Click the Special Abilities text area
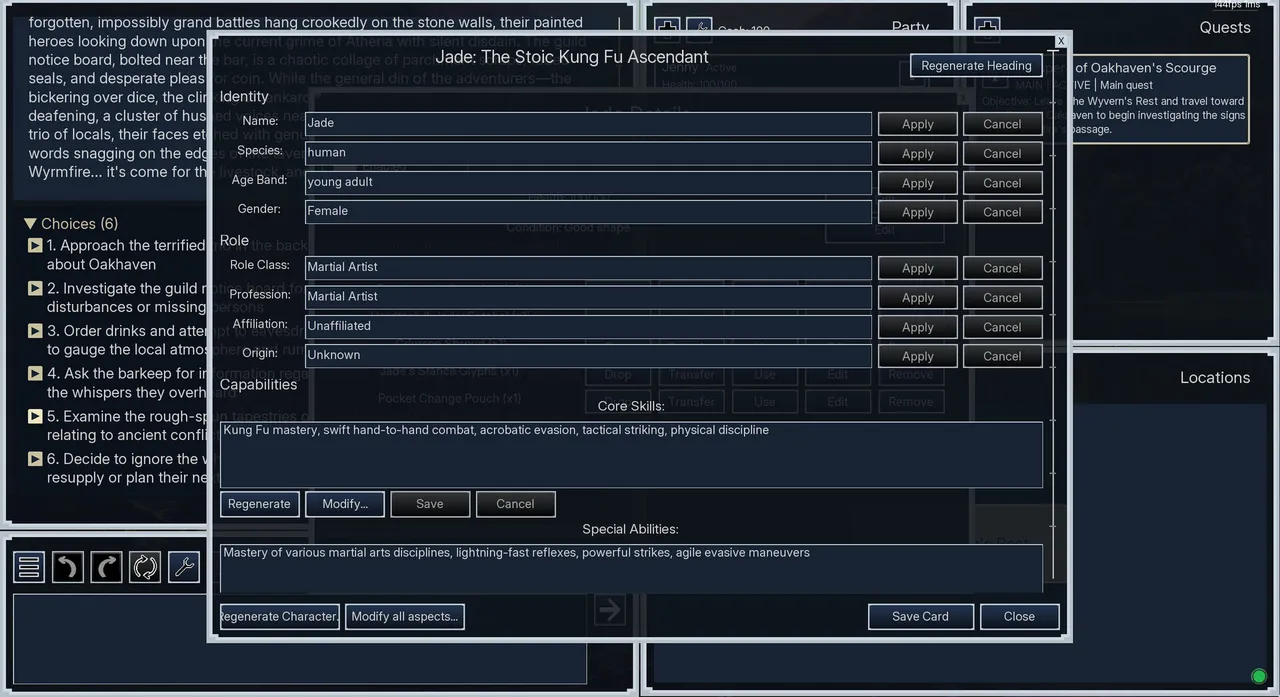This screenshot has height=697, width=1280. [x=631, y=568]
